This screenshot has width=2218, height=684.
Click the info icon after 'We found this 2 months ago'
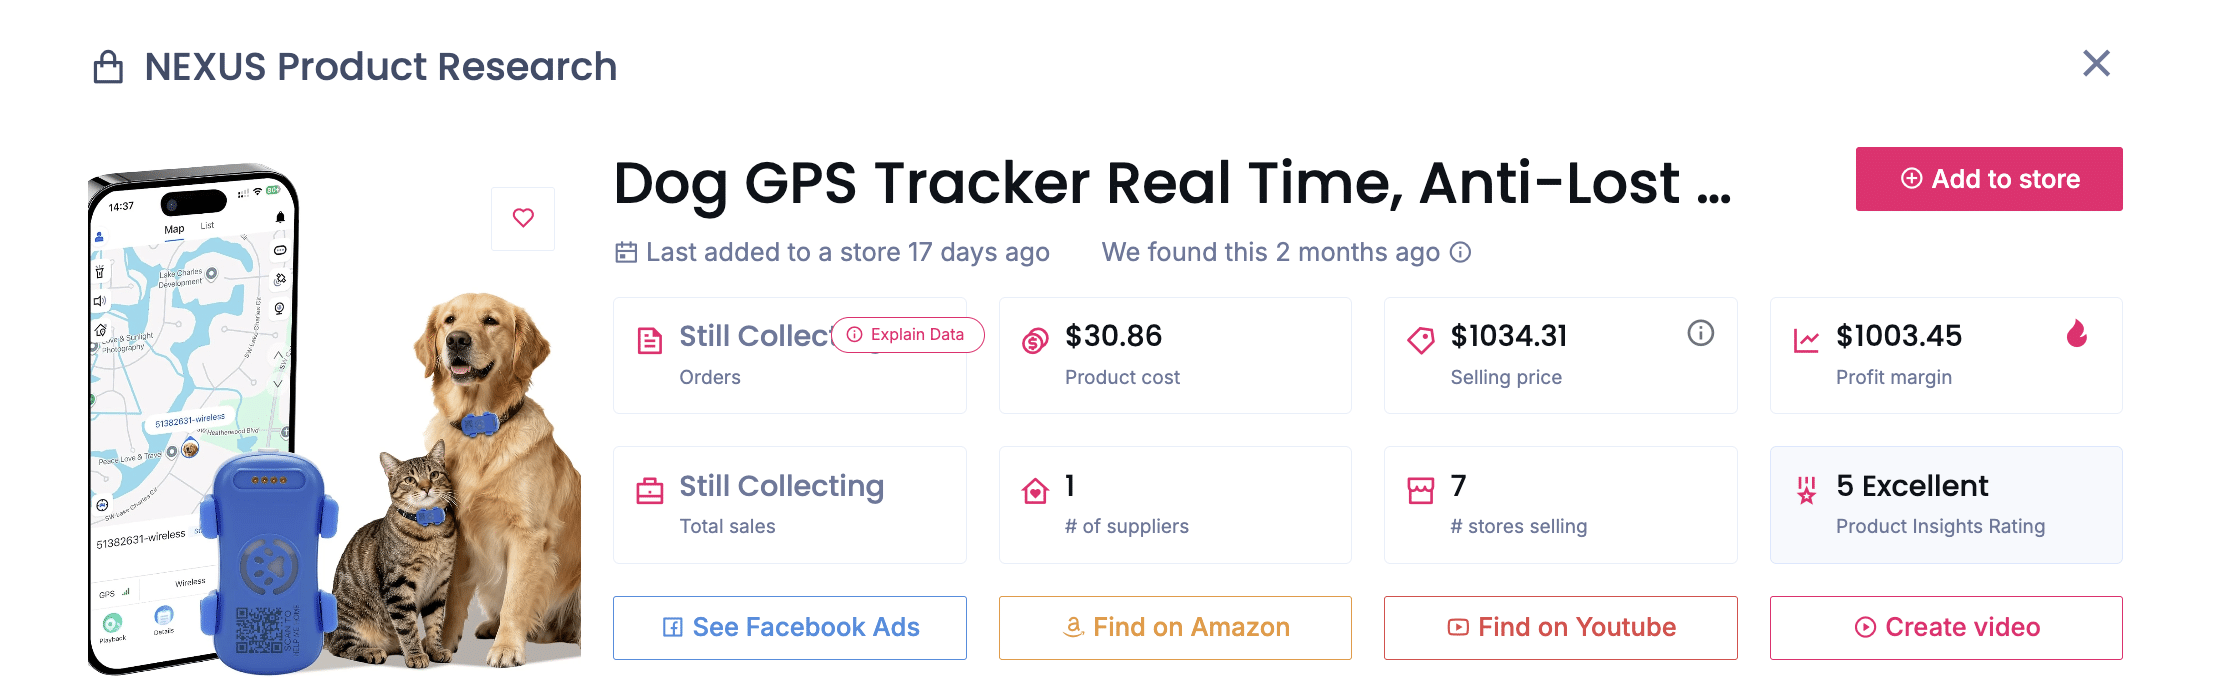click(x=1461, y=252)
